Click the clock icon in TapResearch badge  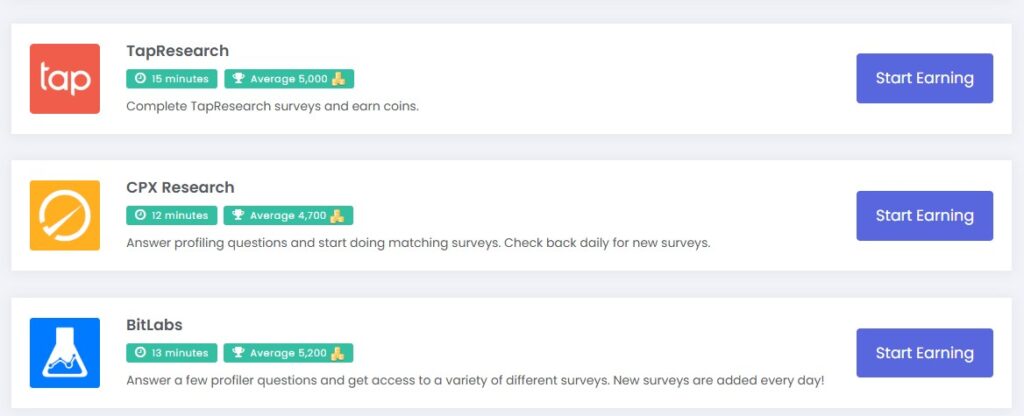click(139, 79)
